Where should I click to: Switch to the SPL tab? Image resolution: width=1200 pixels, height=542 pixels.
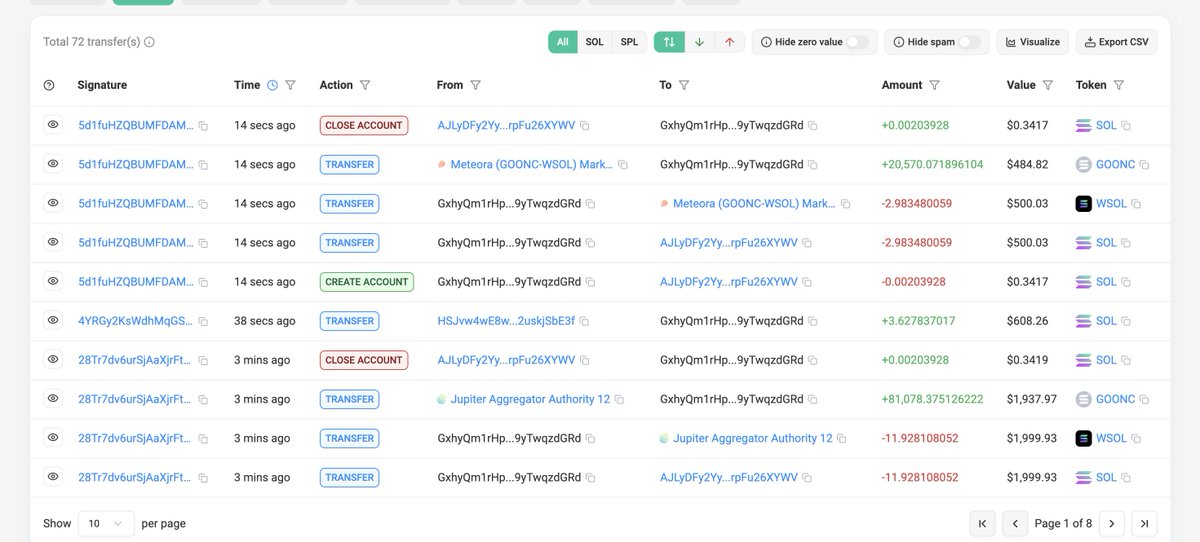click(629, 42)
